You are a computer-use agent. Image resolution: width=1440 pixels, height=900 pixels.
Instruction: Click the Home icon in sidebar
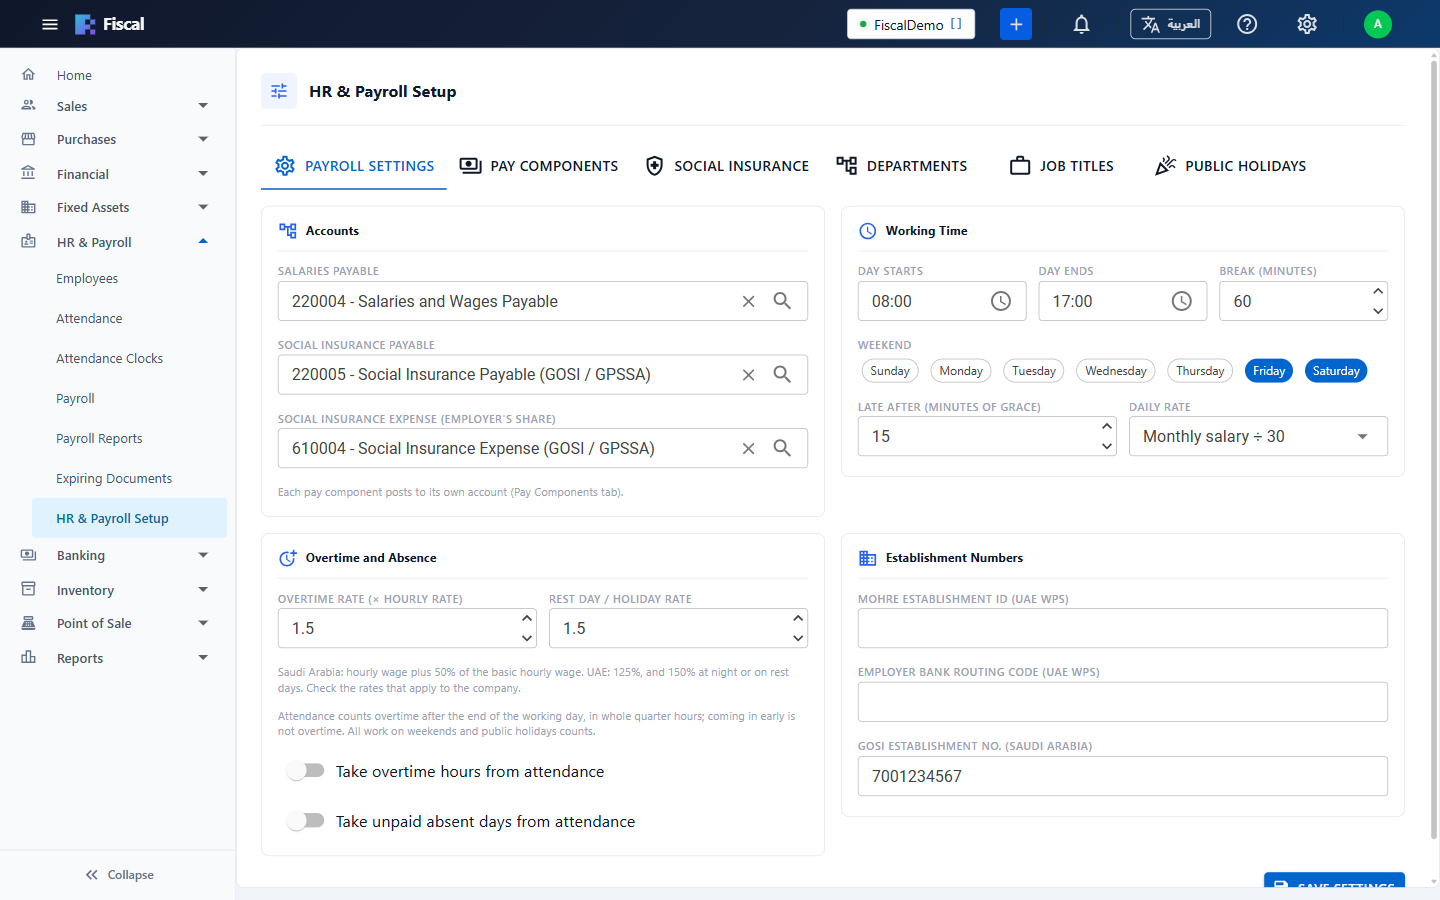point(29,75)
